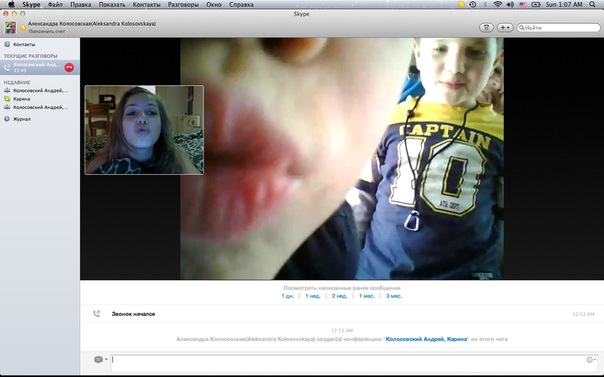Show messages from 1 нед.

click(x=313, y=296)
